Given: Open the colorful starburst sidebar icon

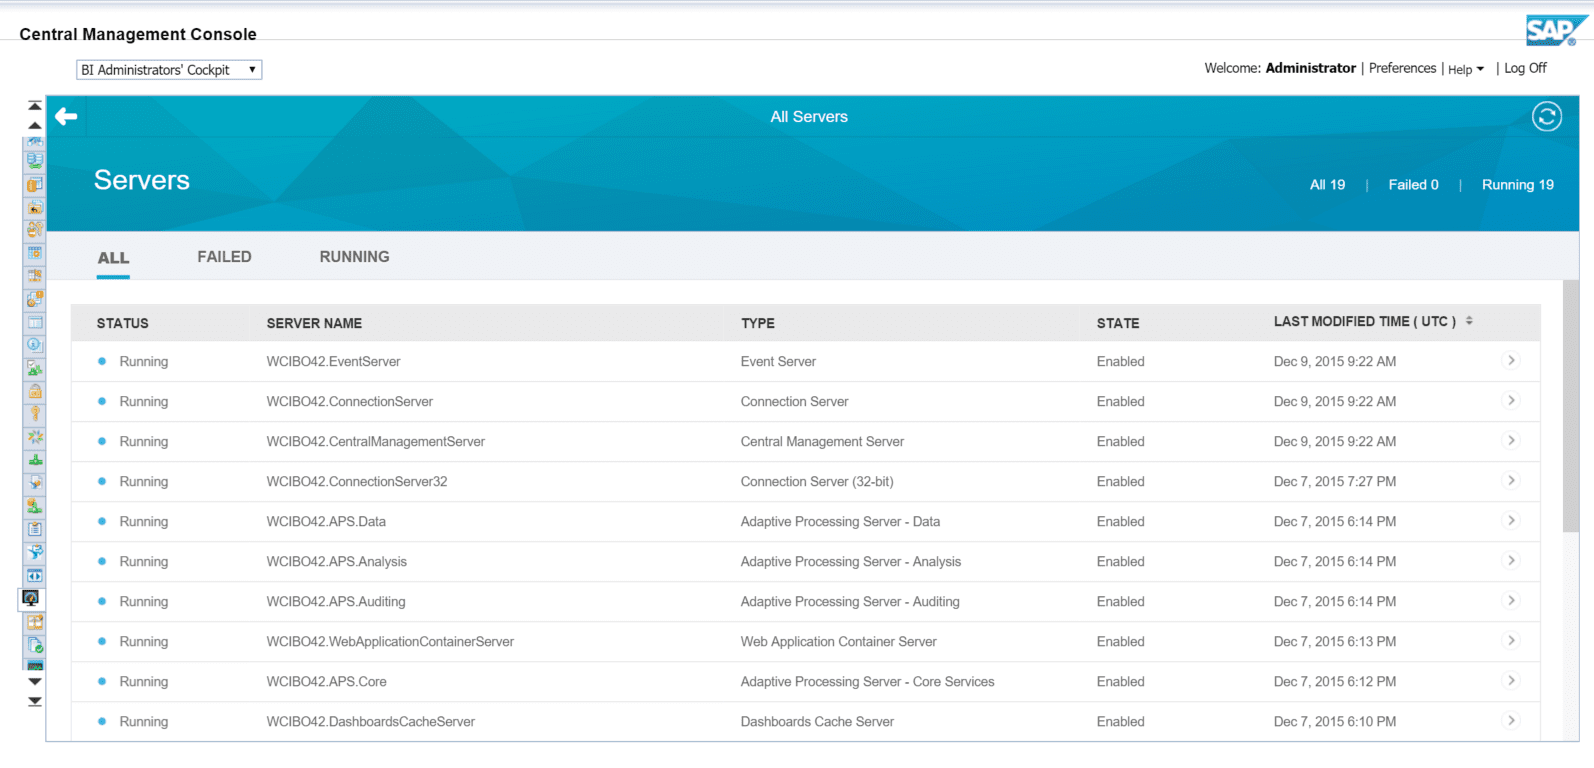Looking at the screenshot, I should click(35, 437).
